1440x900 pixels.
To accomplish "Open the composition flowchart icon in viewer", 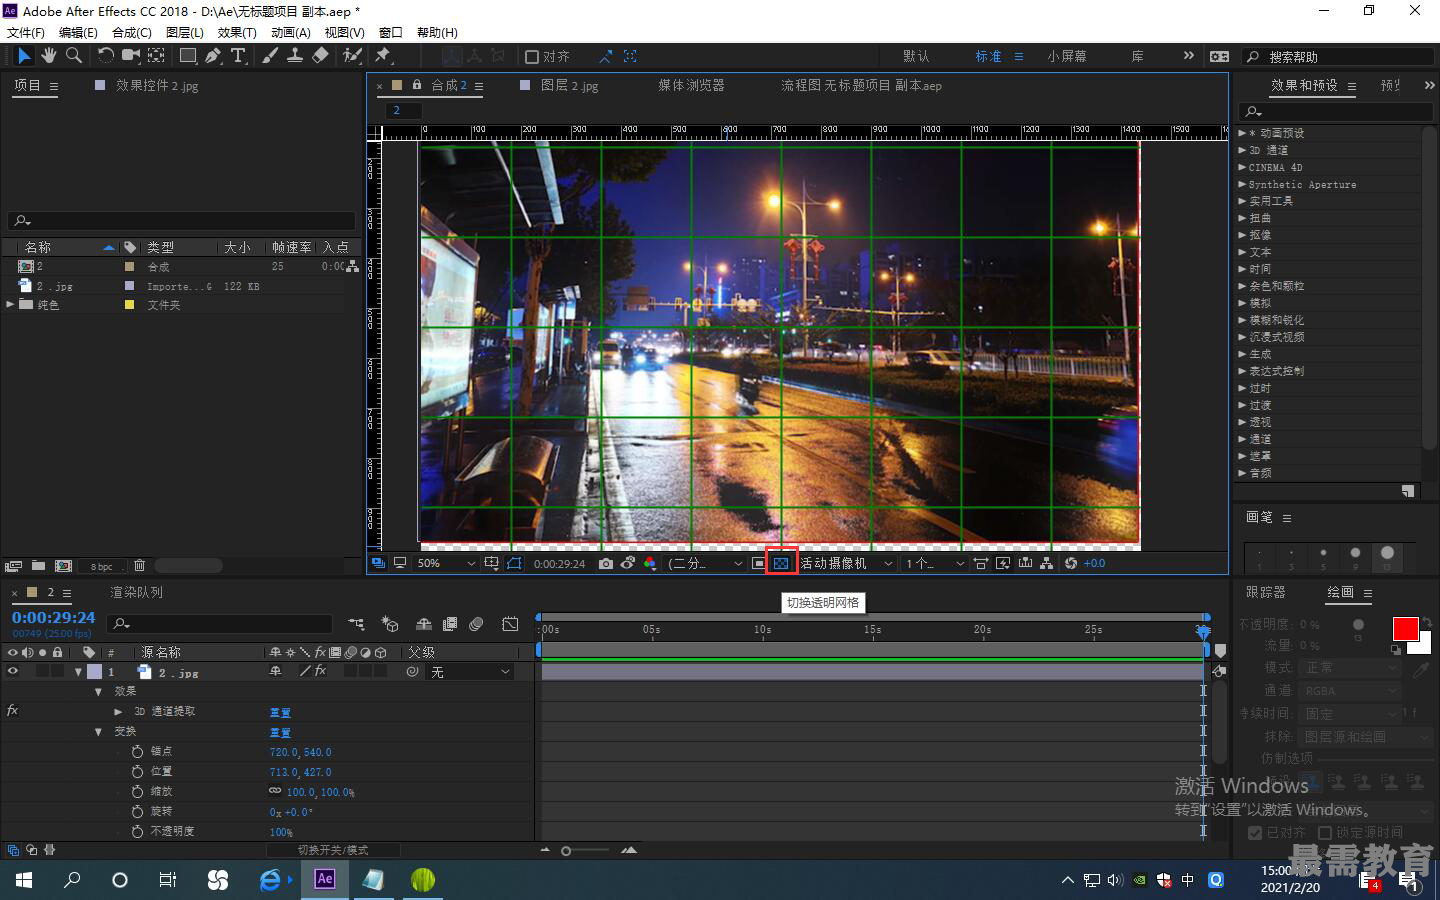I will tap(1046, 564).
